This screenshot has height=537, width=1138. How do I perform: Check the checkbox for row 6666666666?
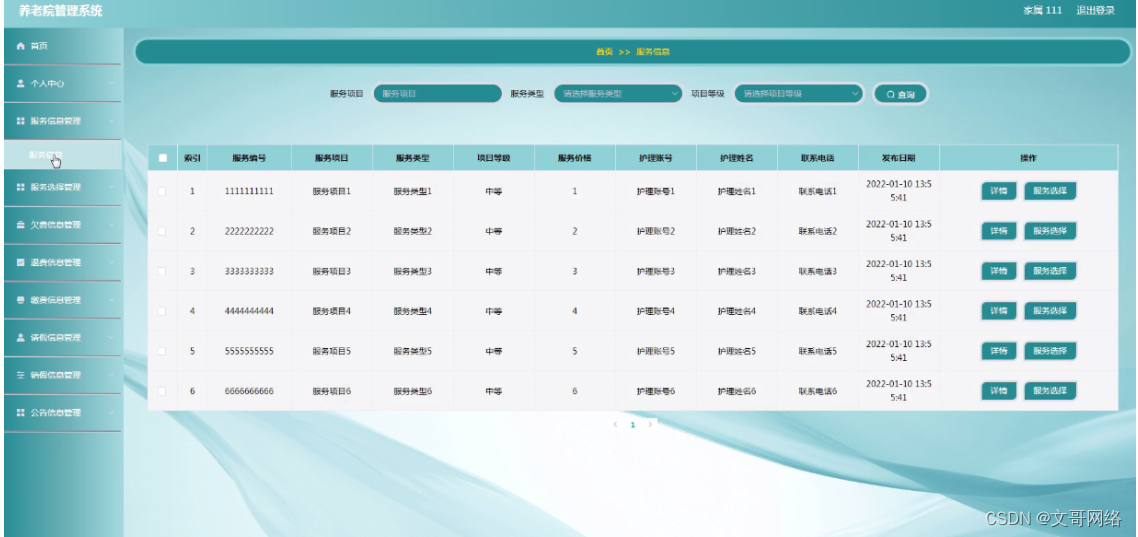pyautogui.click(x=162, y=391)
